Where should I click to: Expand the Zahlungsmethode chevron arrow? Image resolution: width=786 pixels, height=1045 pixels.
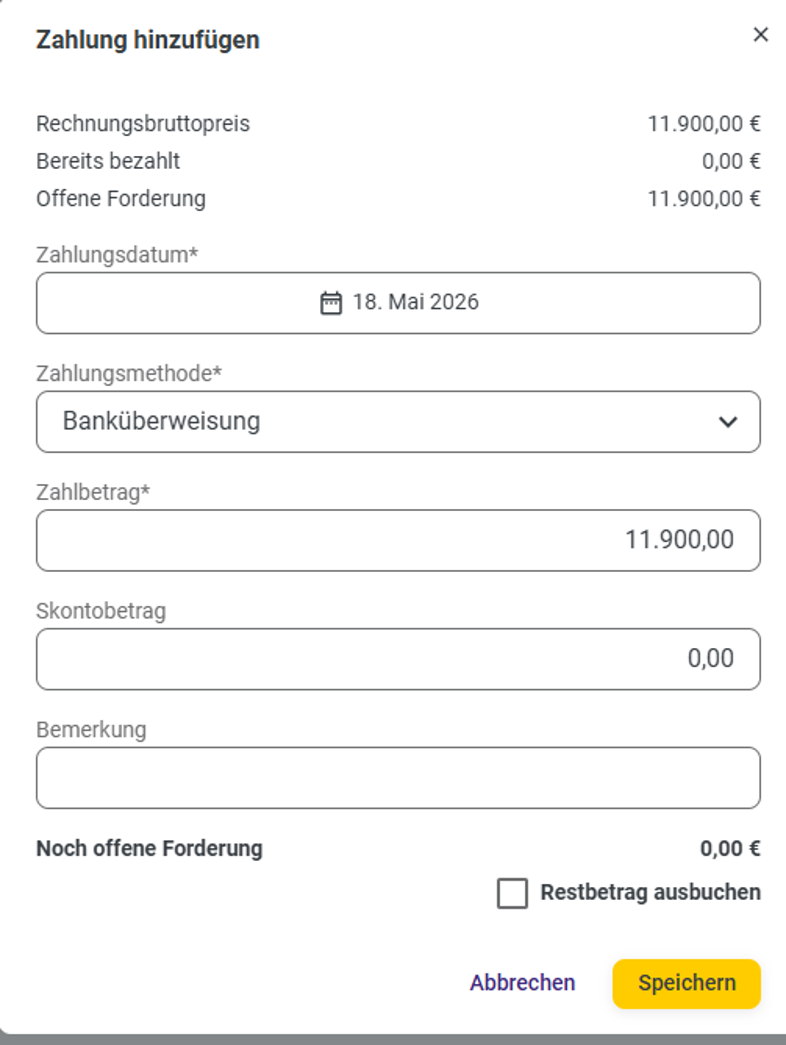pos(728,422)
